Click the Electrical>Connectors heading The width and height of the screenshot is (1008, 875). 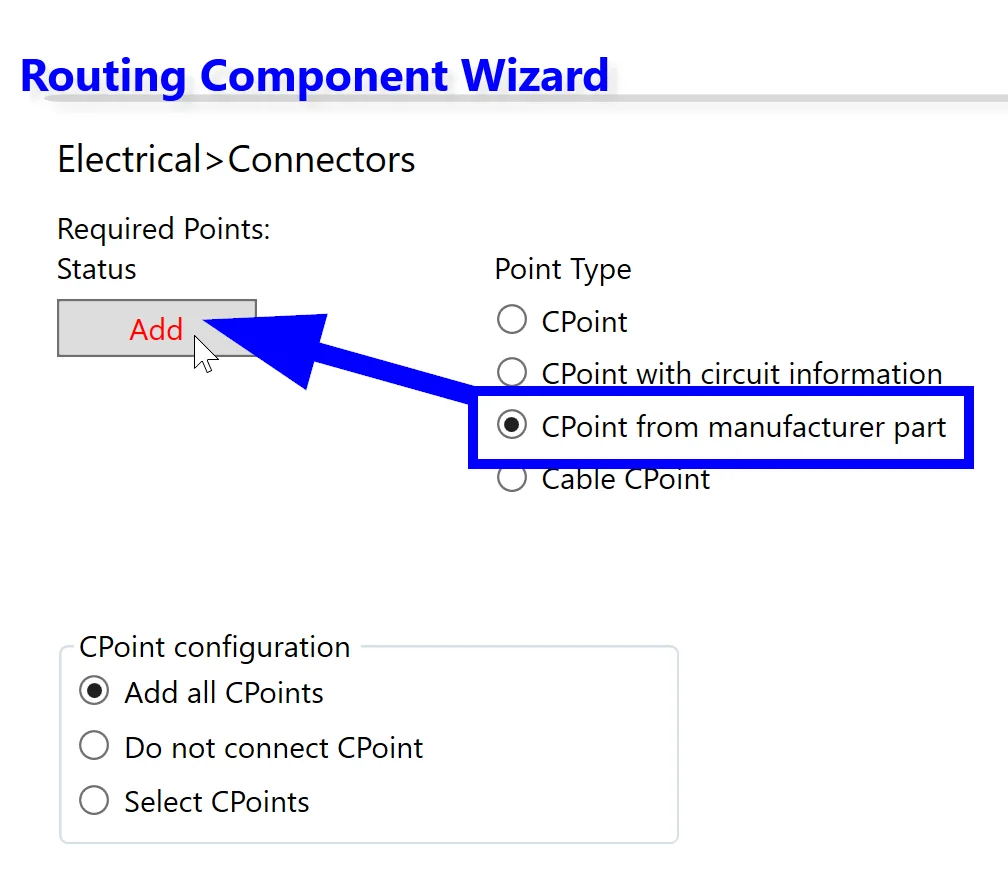click(x=236, y=160)
